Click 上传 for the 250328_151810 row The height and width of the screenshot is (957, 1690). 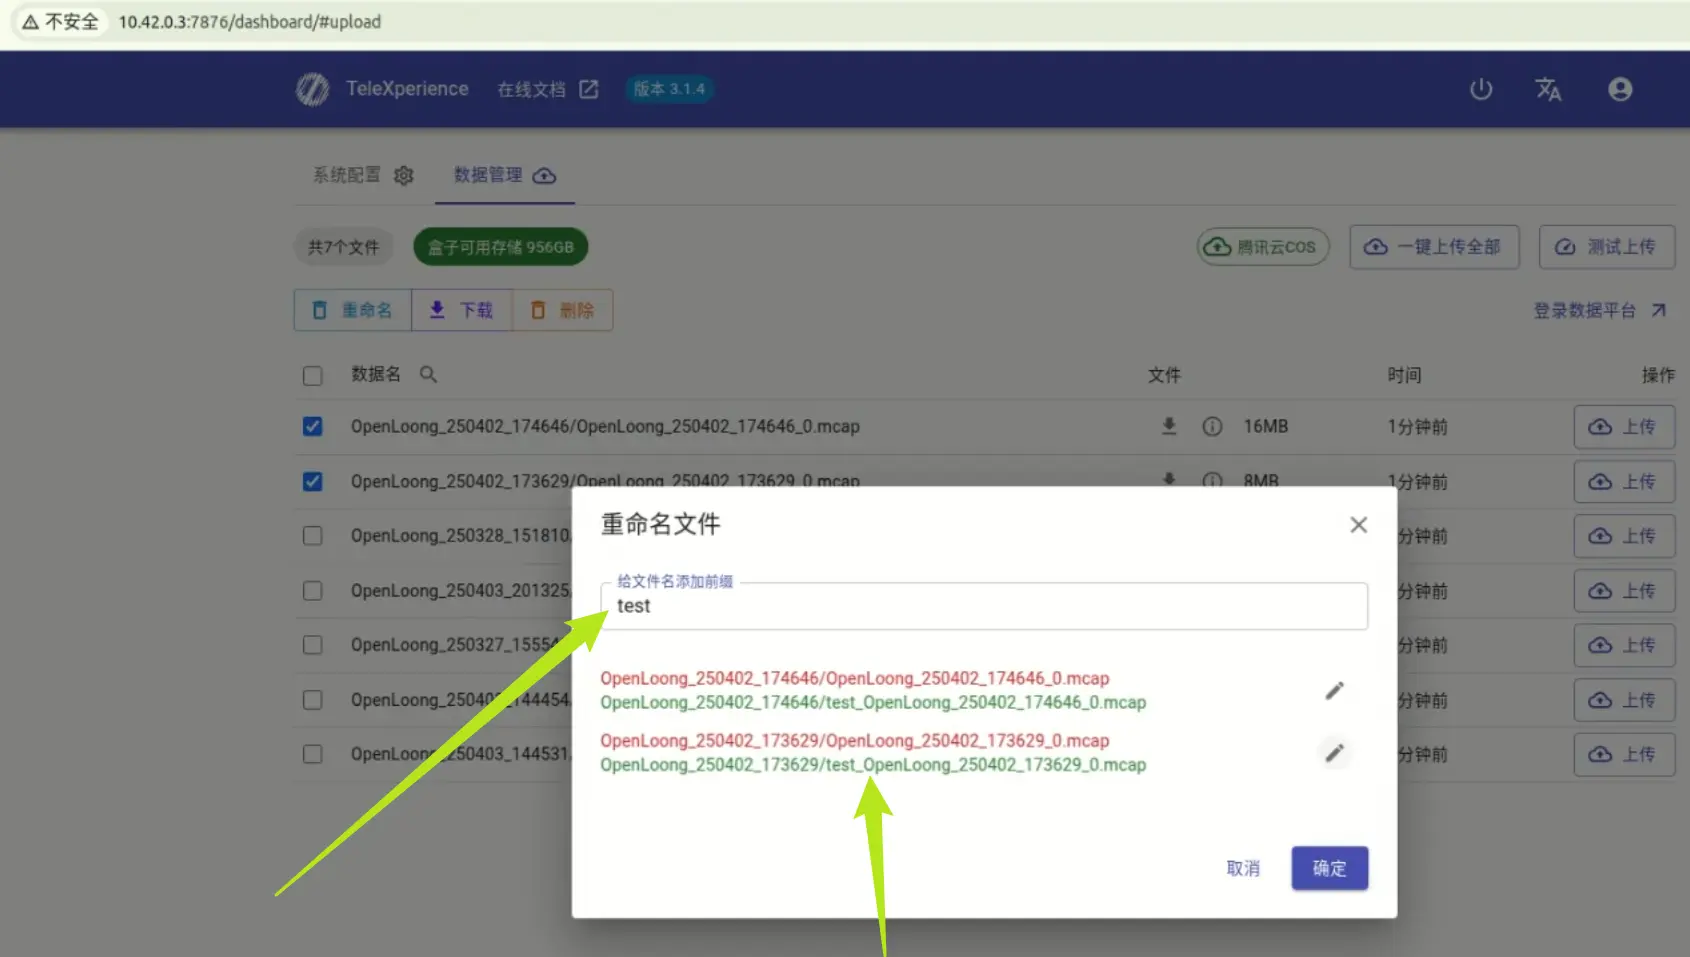(x=1624, y=535)
